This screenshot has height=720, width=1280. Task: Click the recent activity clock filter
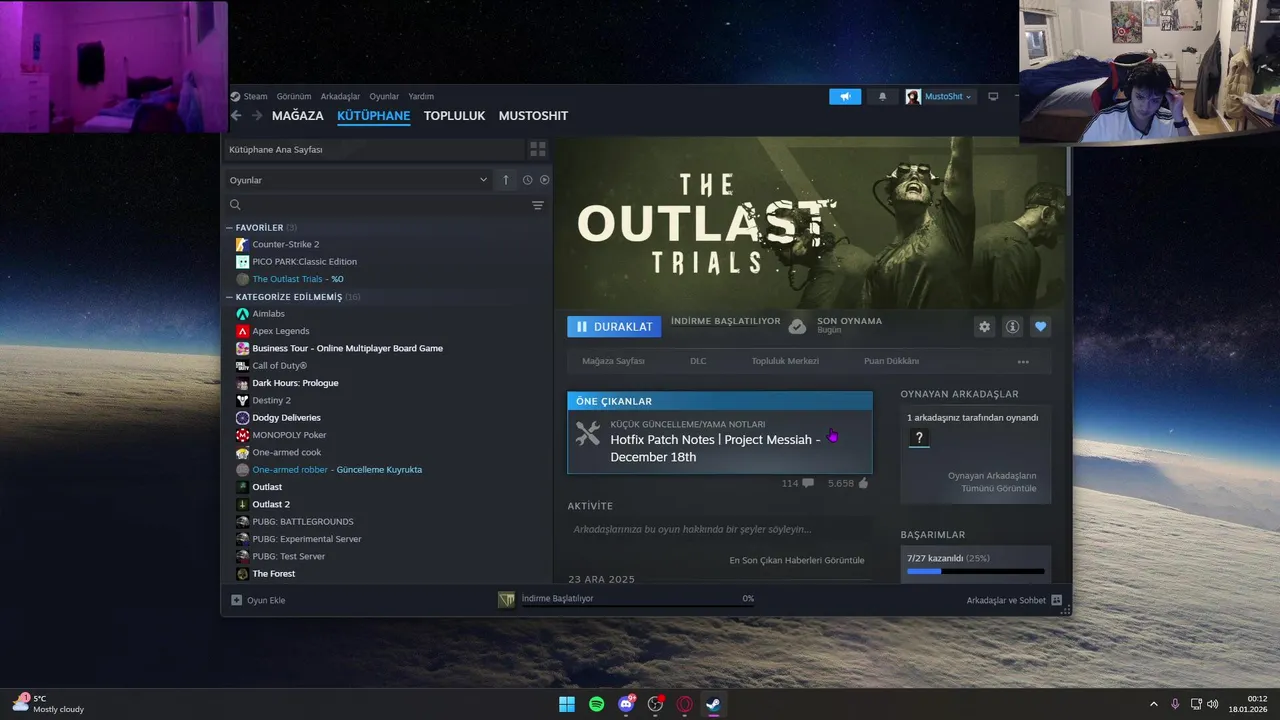click(527, 180)
